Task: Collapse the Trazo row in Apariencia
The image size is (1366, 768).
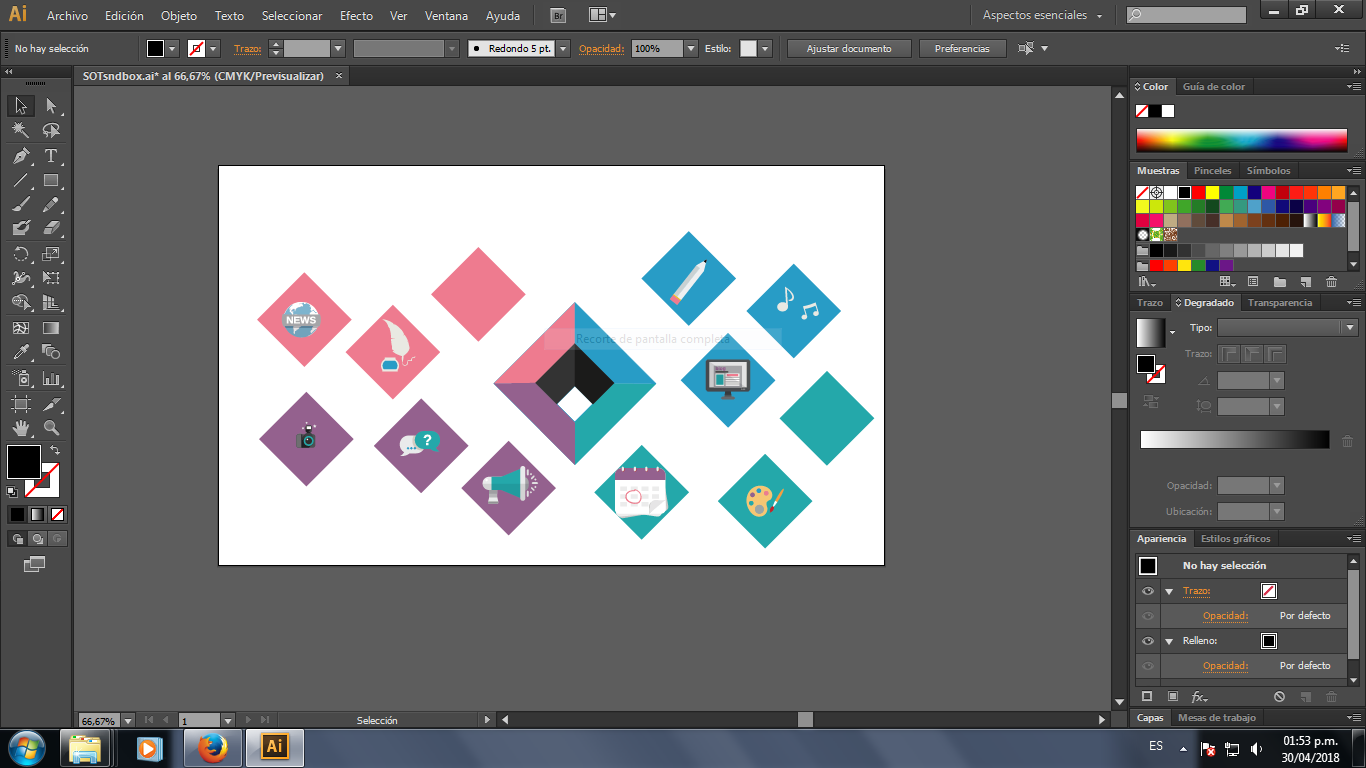Action: [1168, 591]
